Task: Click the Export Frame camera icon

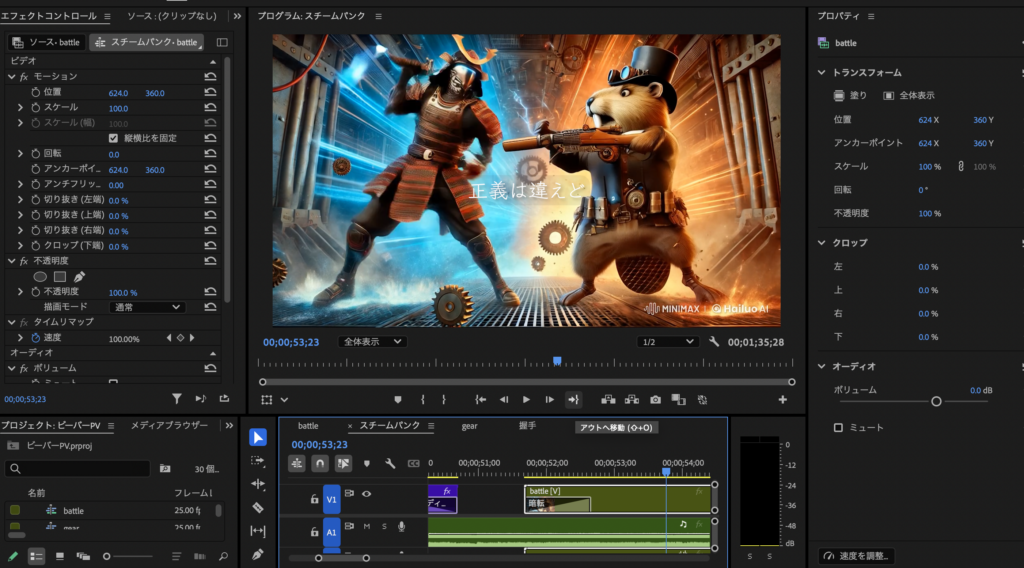Action: coord(655,399)
